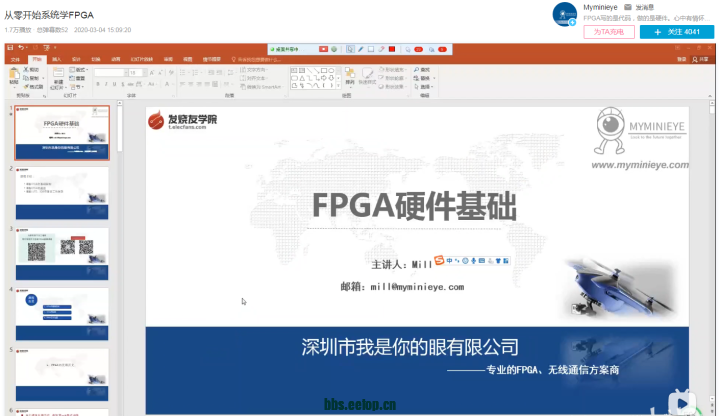Image resolution: width=720 pixels, height=416 pixels.
Task: Select the rectangle shape in shapes gallery
Action: click(324, 71)
